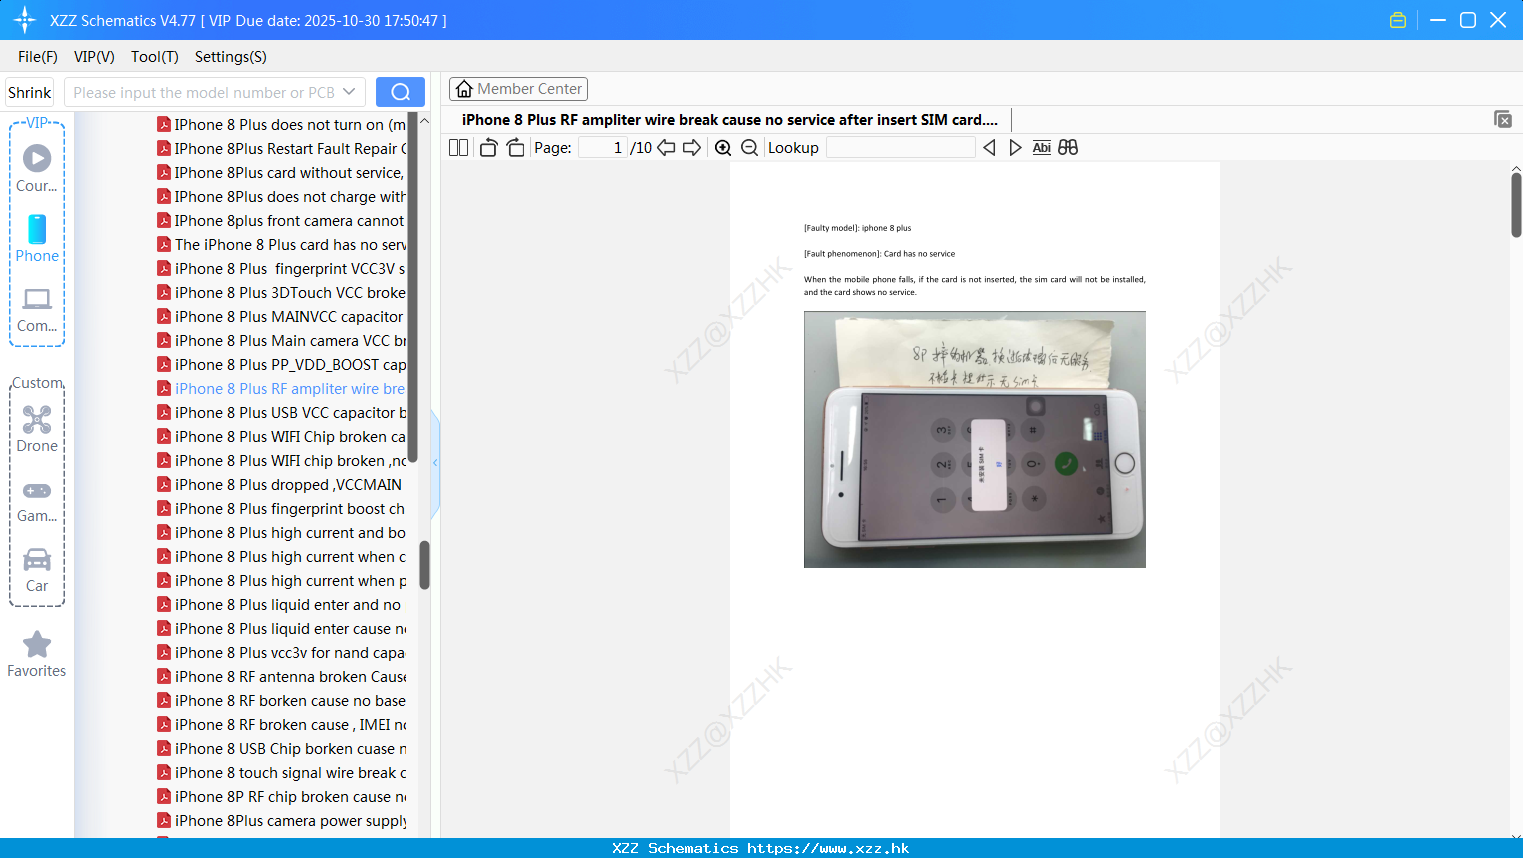Go to previous page arrow
Image resolution: width=1523 pixels, height=858 pixels.
coord(666,148)
